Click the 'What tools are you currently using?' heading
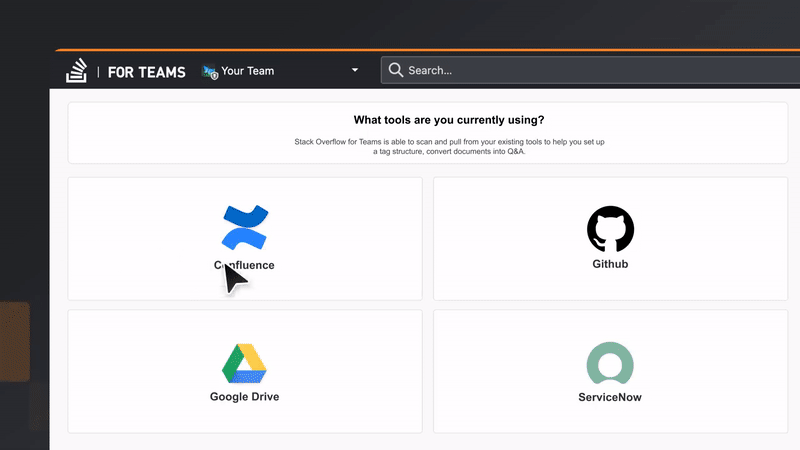800x450 pixels. 449,120
